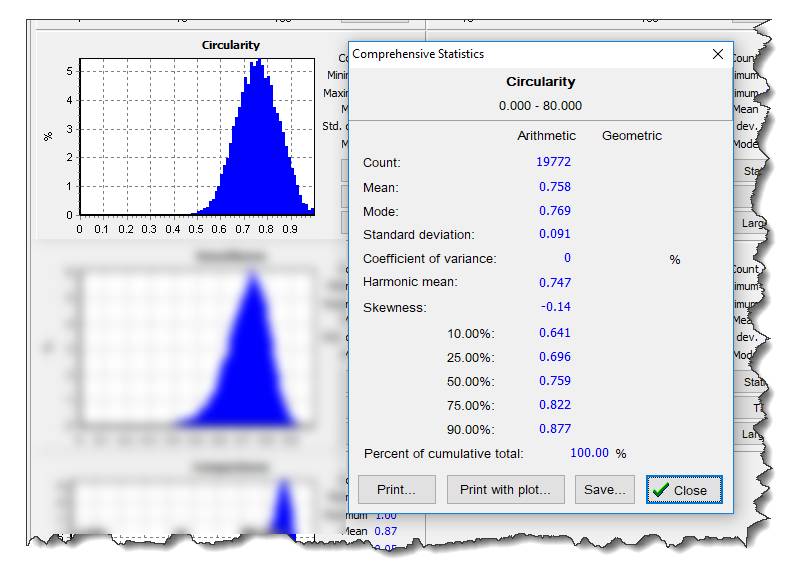Click the blurred second histogram plot
The width and height of the screenshot is (791, 570).
coord(197,348)
